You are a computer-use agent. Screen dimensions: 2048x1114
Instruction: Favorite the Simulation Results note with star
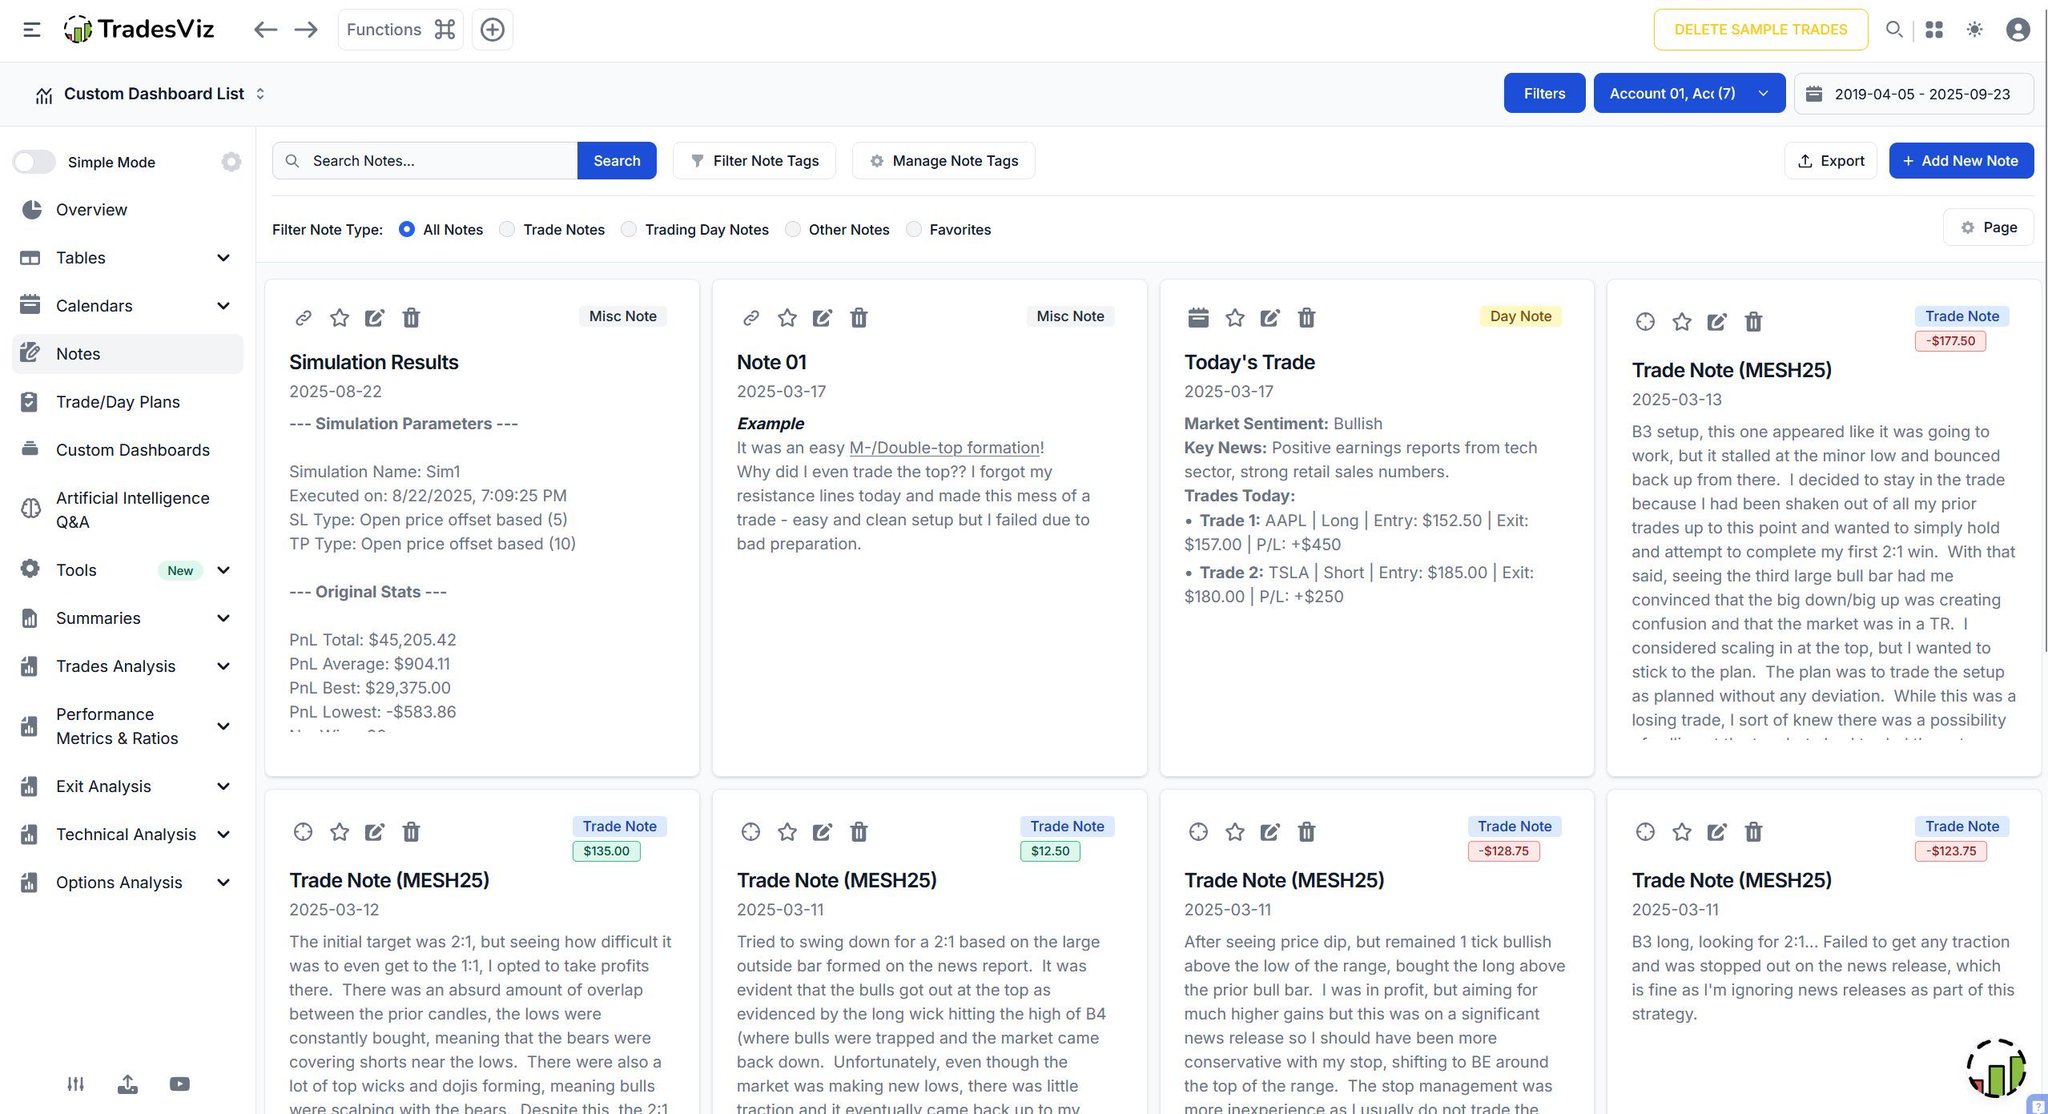(x=340, y=318)
